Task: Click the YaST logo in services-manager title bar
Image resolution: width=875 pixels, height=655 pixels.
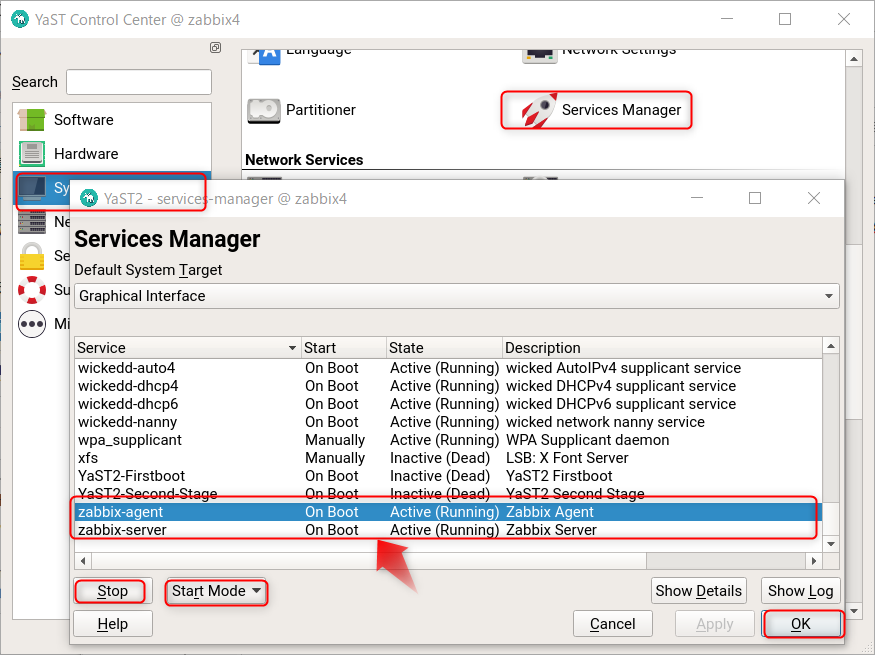Action: (89, 198)
